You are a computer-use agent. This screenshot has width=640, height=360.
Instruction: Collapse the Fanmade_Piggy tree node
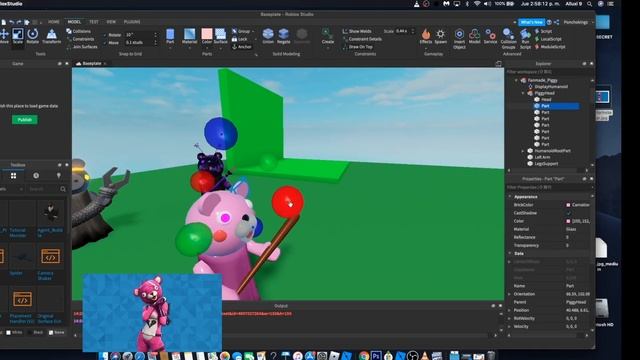point(516,80)
